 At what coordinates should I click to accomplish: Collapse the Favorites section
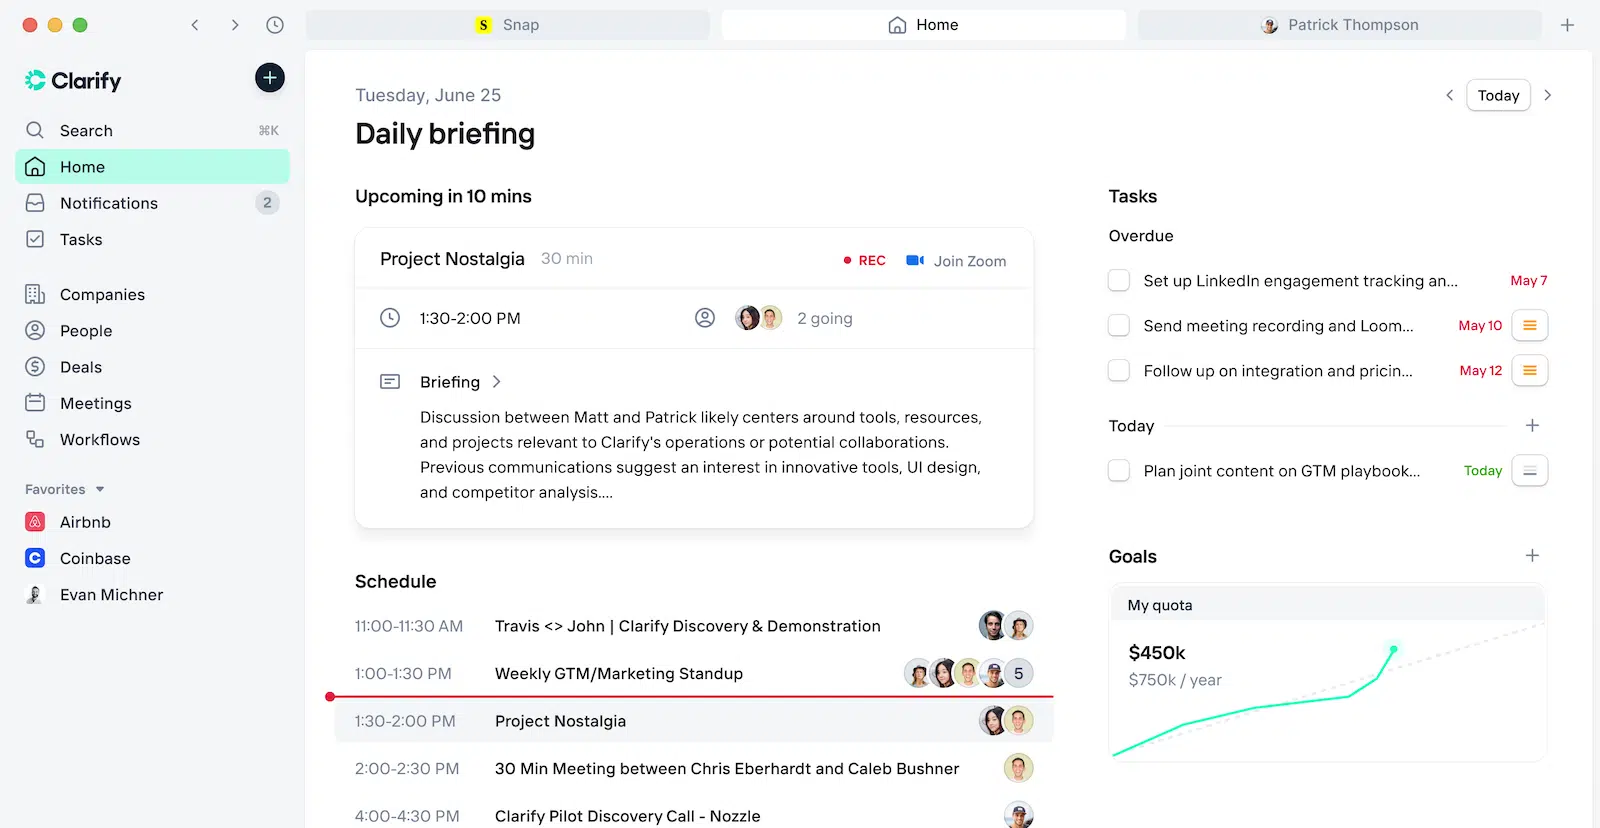tap(100, 489)
